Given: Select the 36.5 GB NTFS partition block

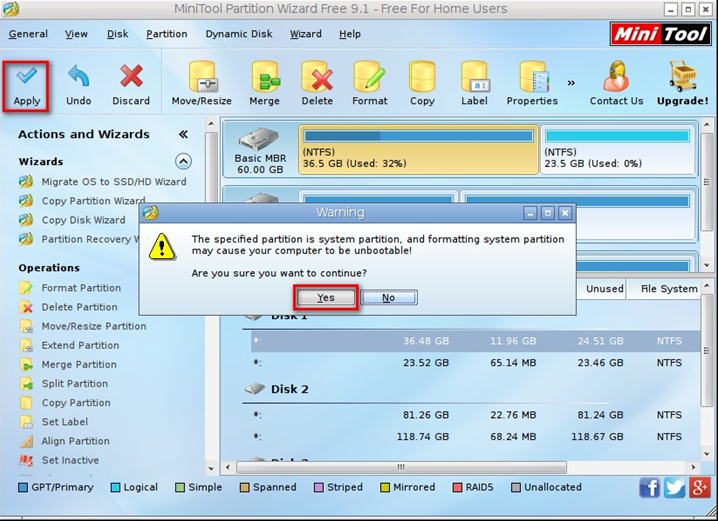Looking at the screenshot, I should (x=419, y=150).
